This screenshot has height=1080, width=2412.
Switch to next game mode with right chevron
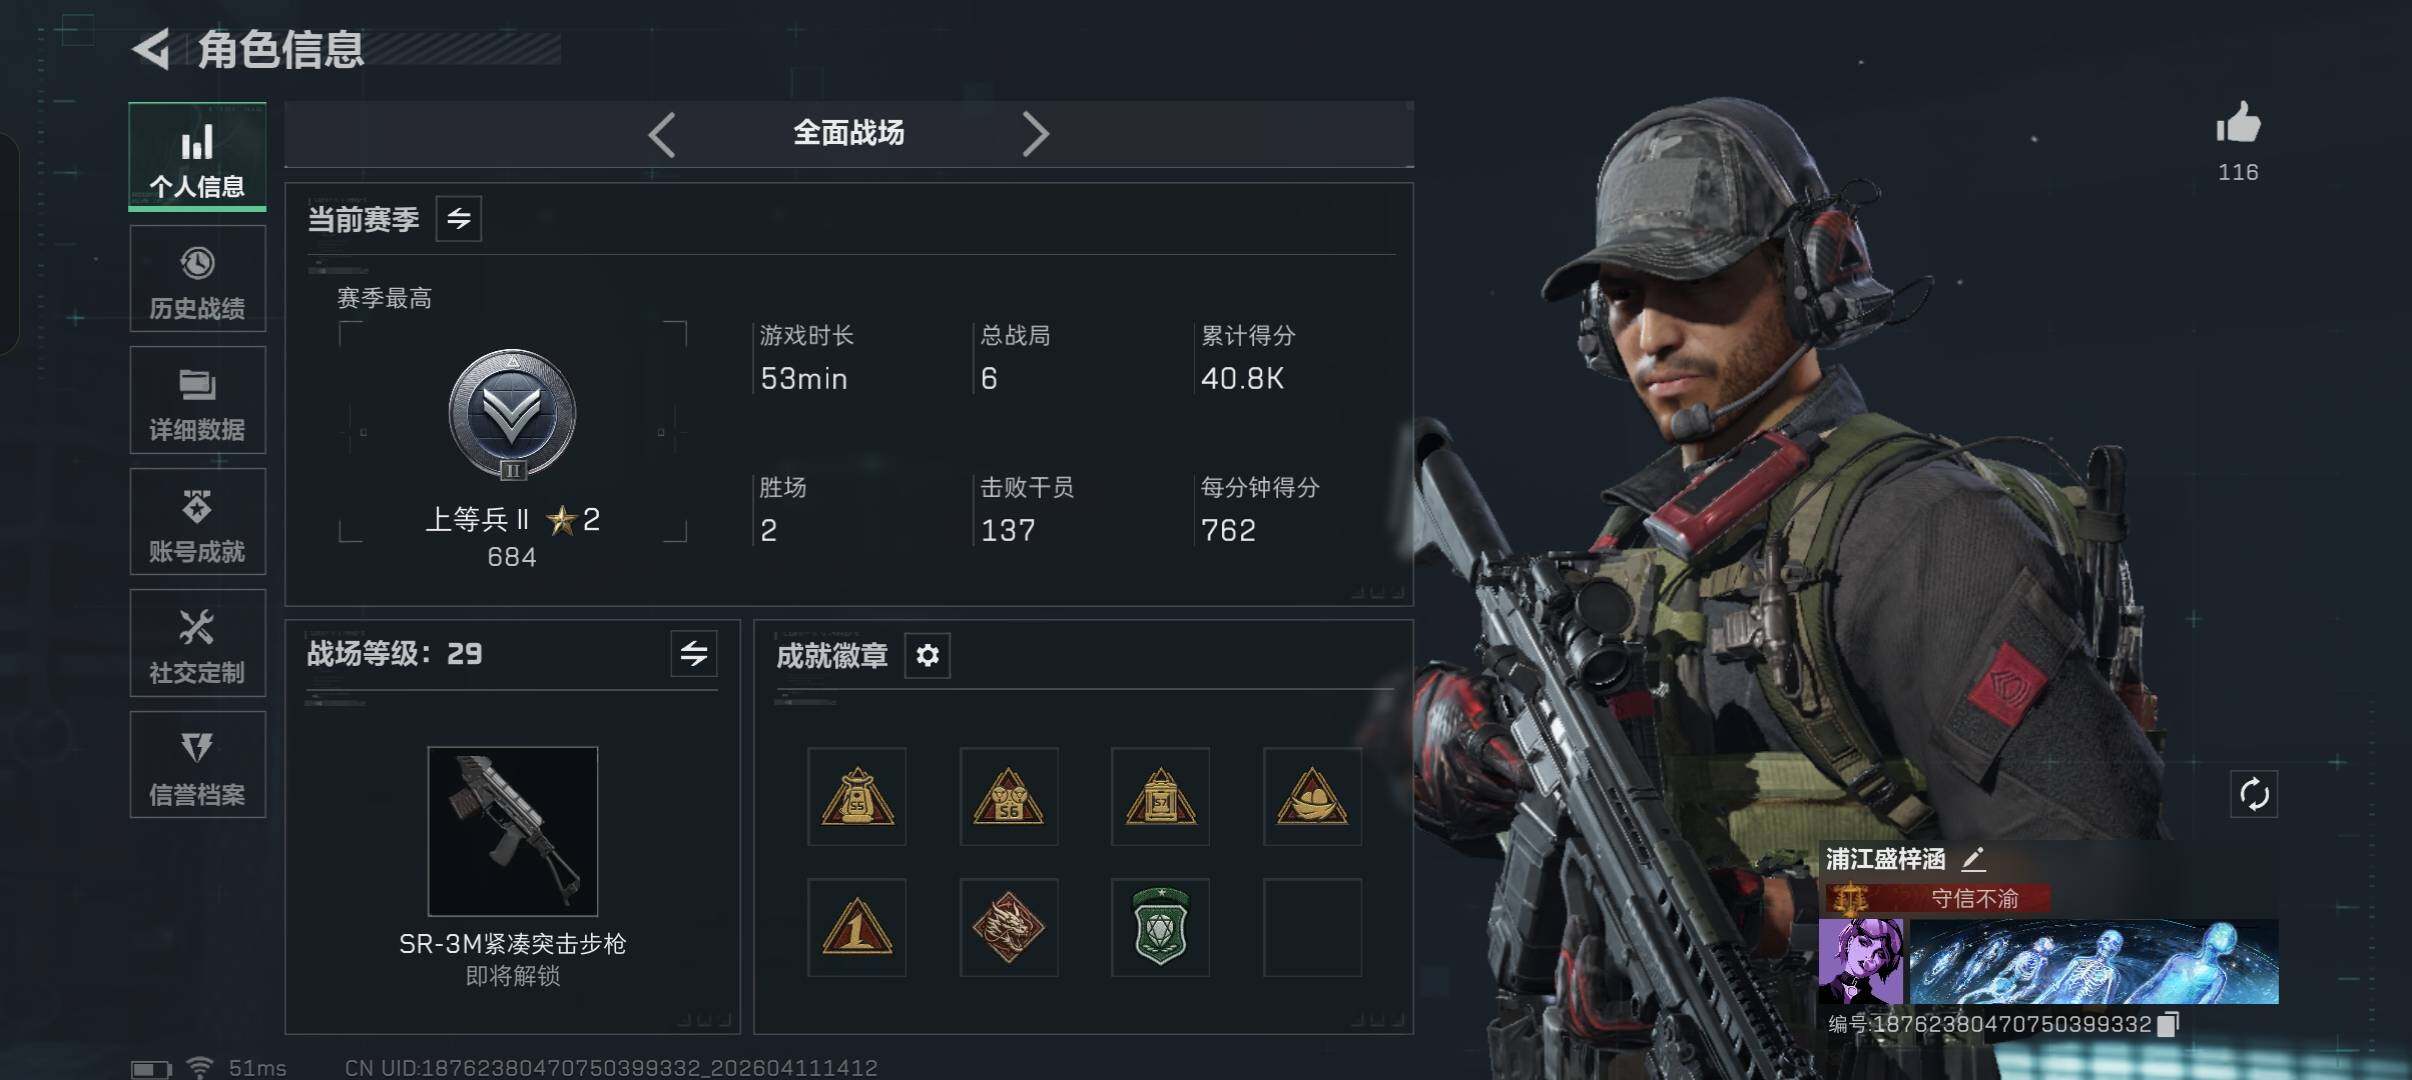1035,134
